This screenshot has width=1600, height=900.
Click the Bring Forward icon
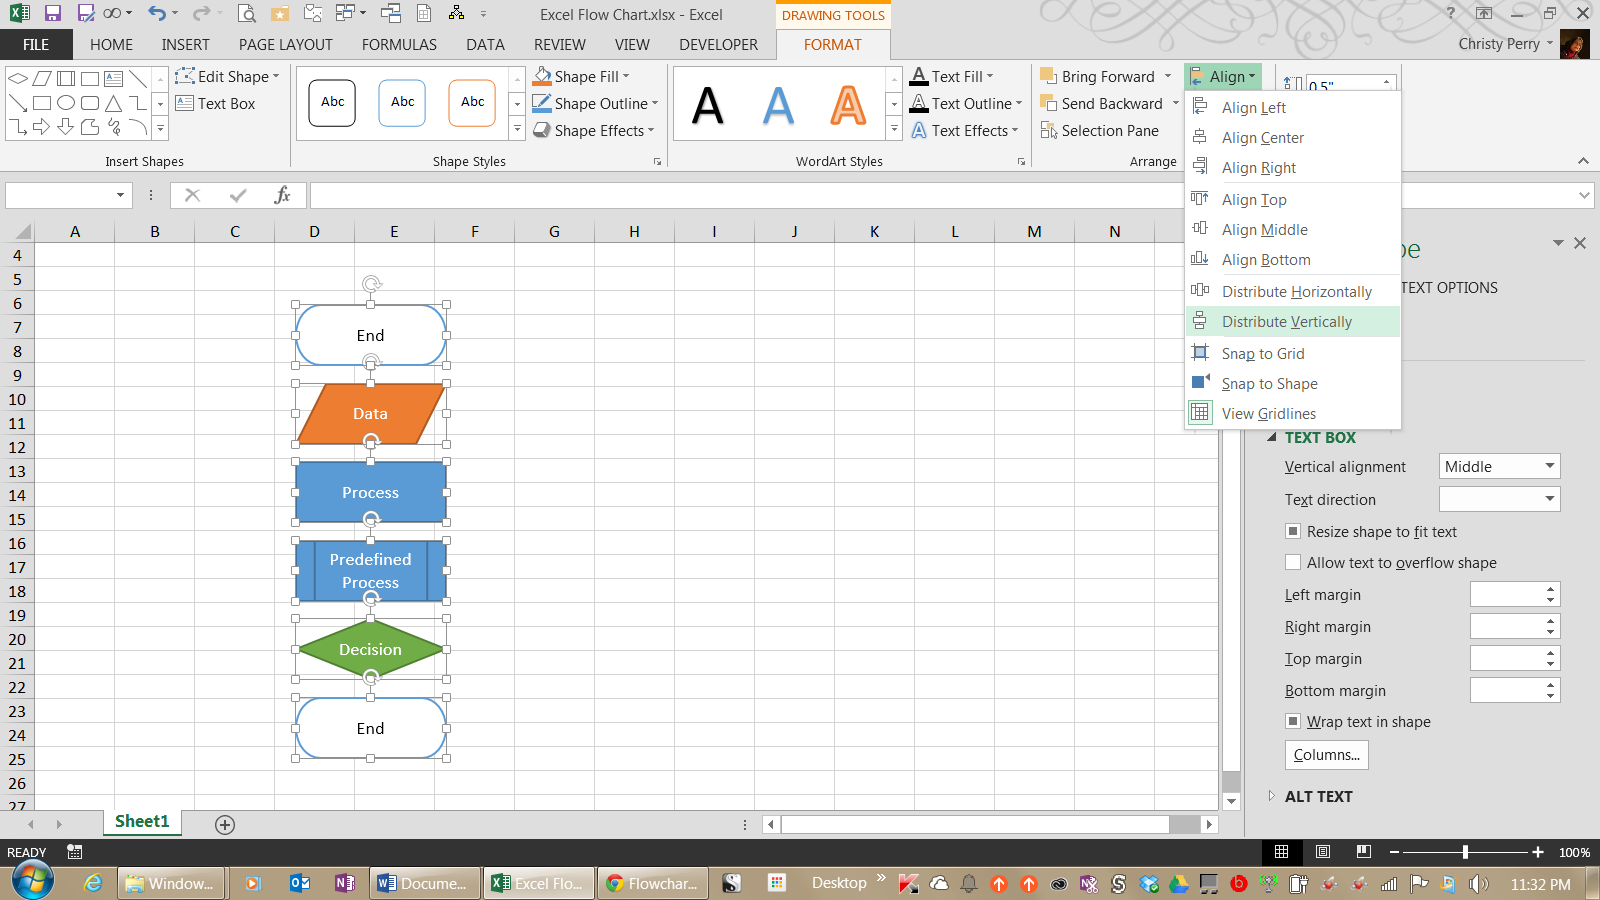pyautogui.click(x=1048, y=77)
